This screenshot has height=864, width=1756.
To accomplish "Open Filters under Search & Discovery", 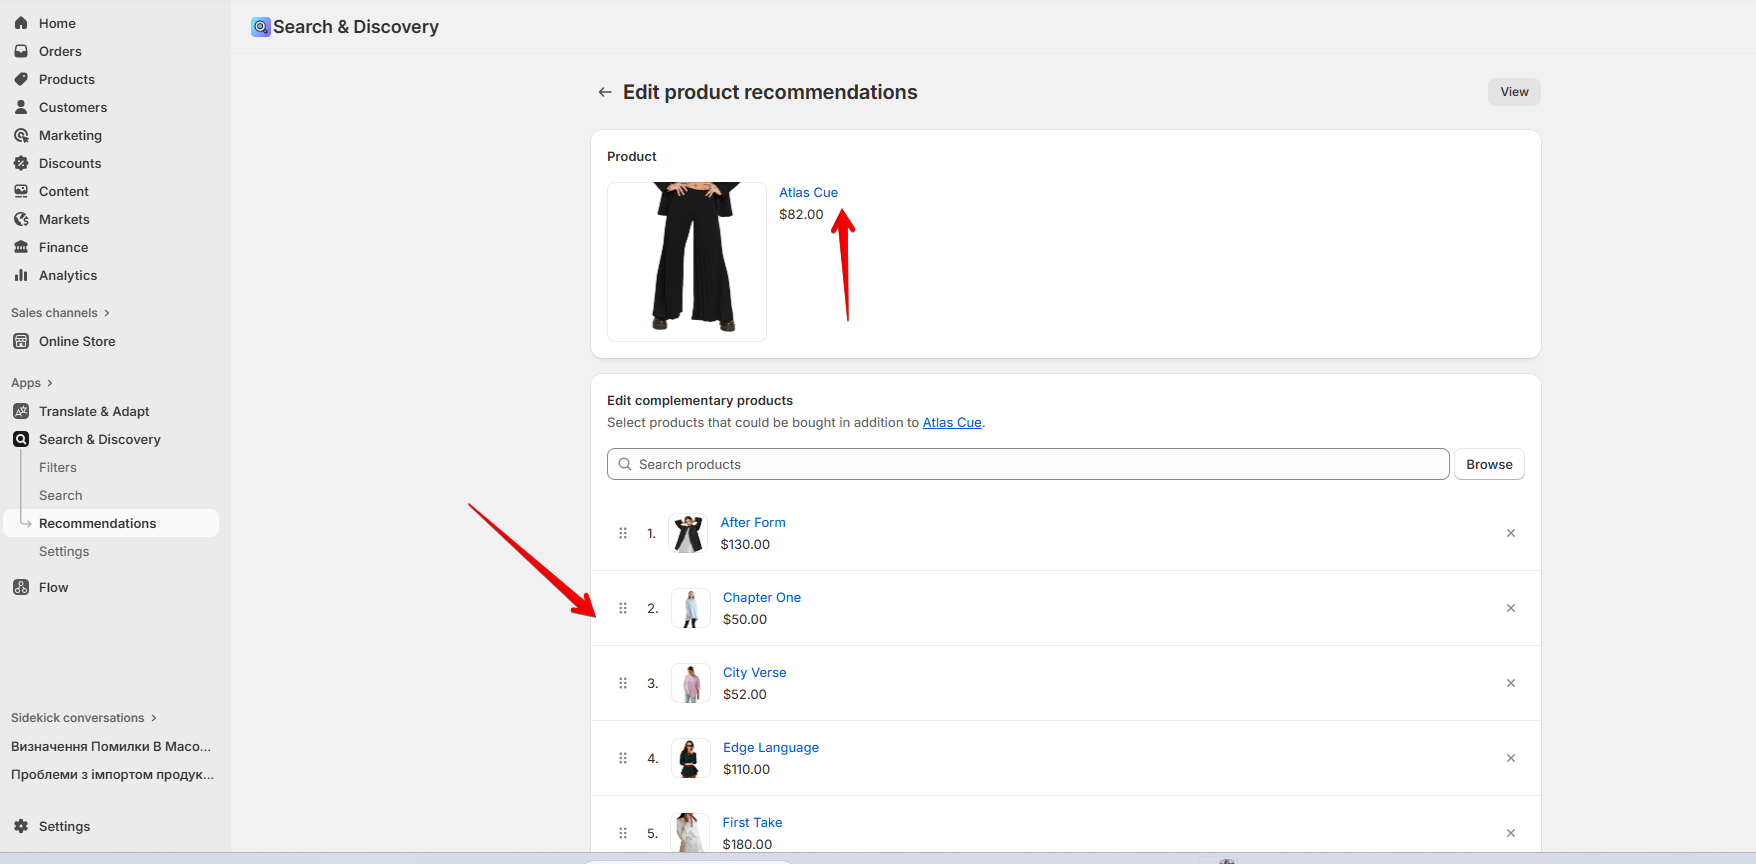I will pyautogui.click(x=58, y=467).
